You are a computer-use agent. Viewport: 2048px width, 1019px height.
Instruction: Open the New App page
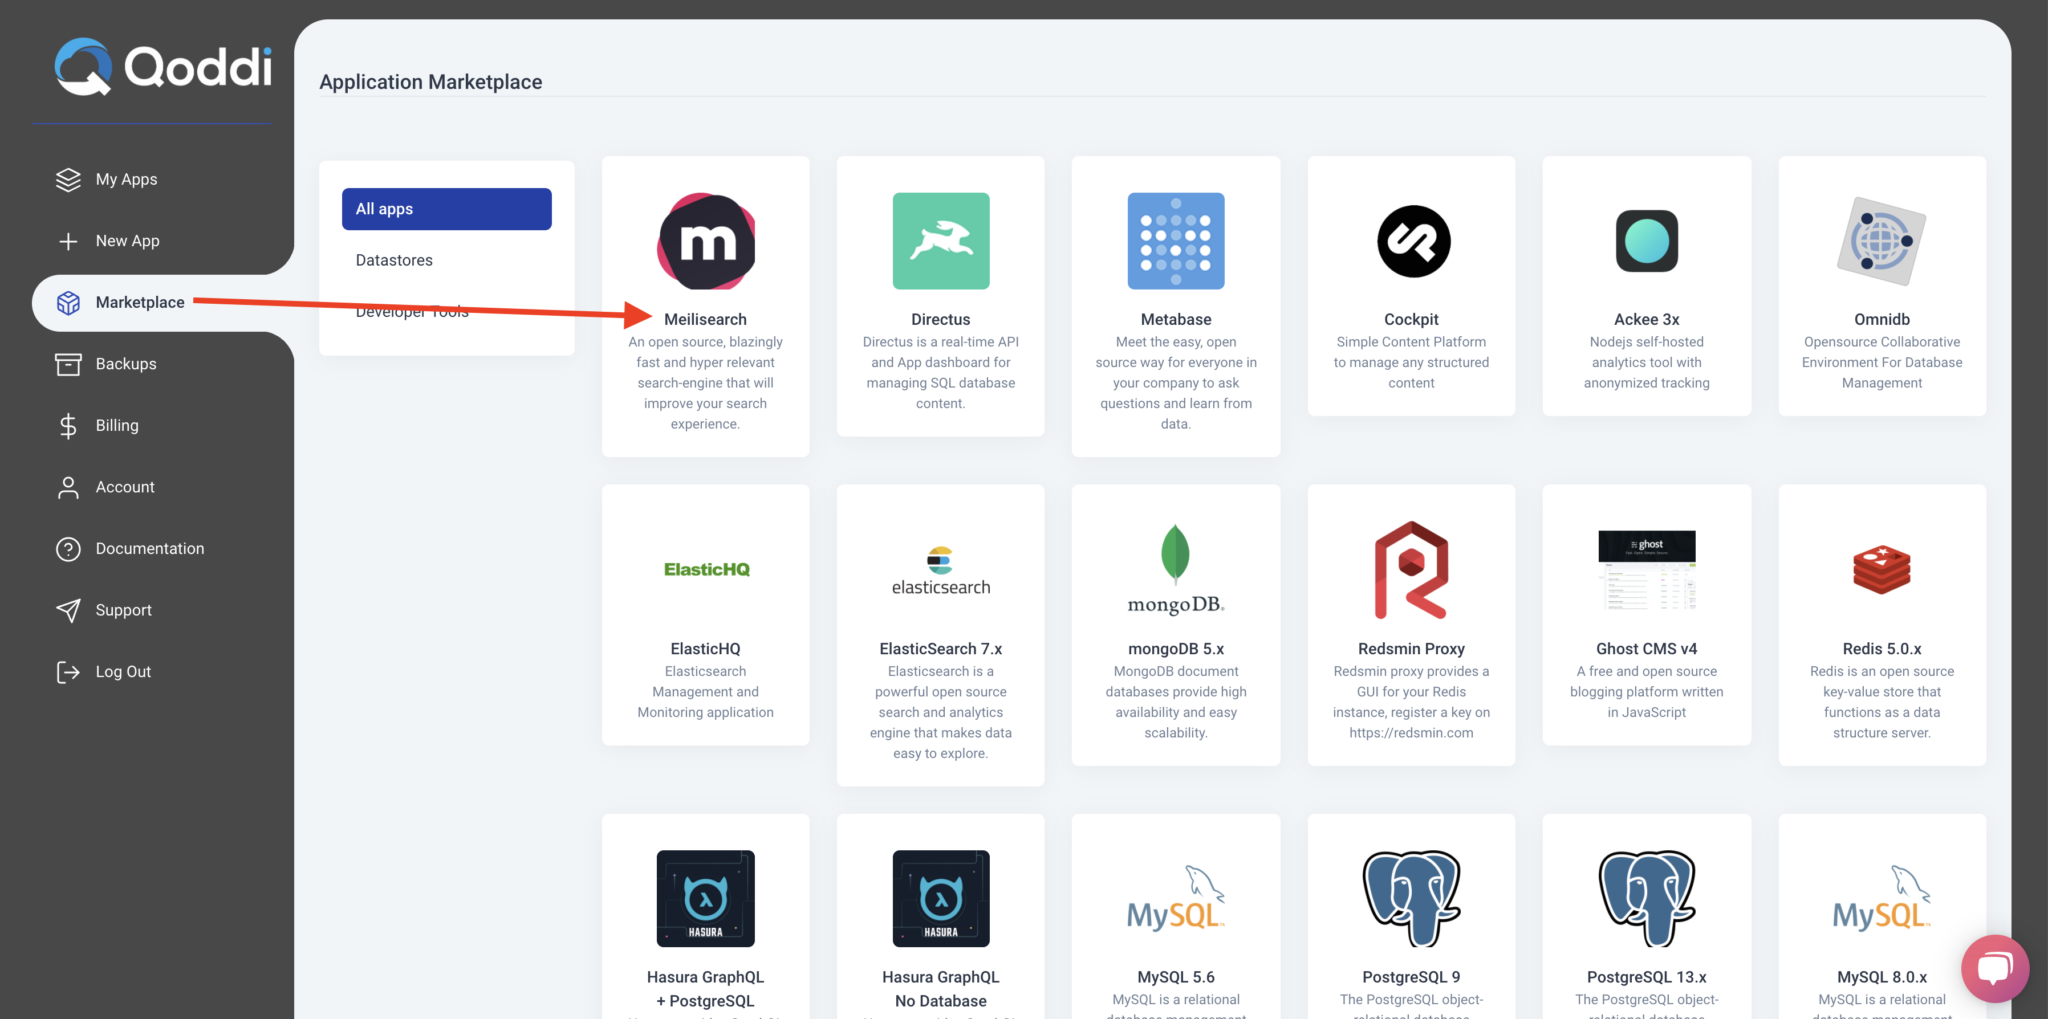127,240
